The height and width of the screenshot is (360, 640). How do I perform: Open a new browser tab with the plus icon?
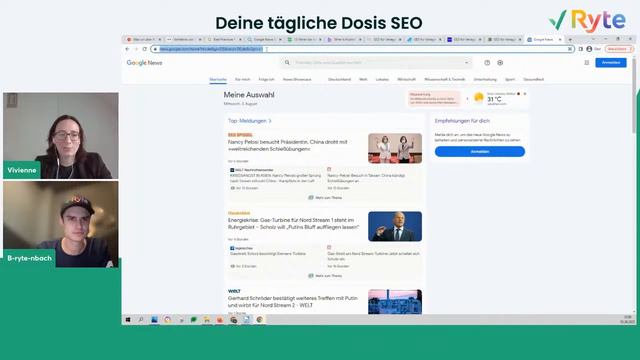[x=570, y=40]
